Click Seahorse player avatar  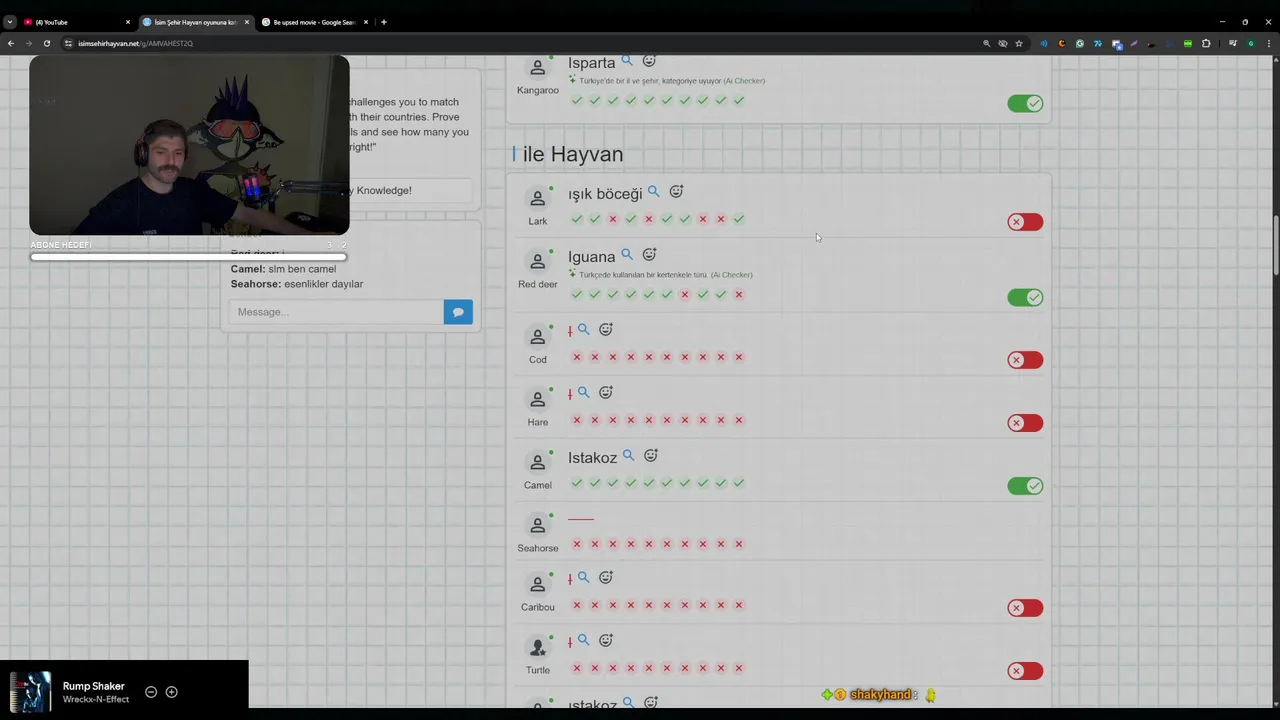pos(538,526)
